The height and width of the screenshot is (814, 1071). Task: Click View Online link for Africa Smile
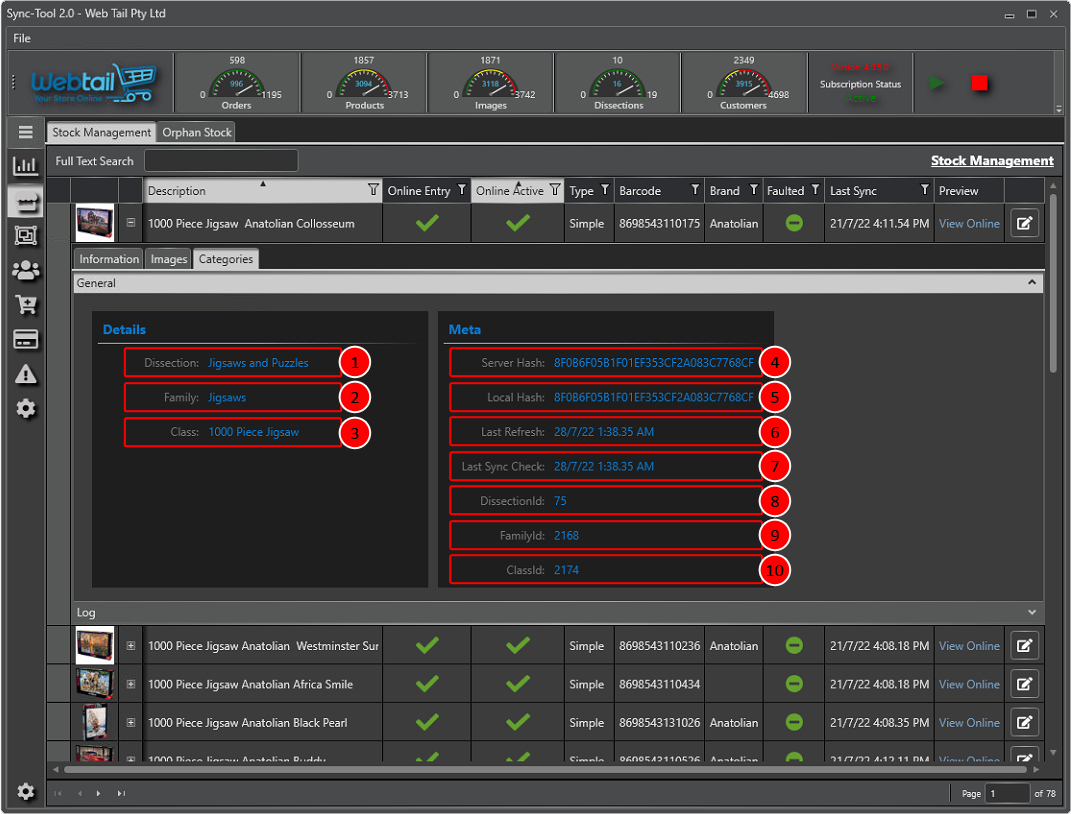(x=969, y=685)
